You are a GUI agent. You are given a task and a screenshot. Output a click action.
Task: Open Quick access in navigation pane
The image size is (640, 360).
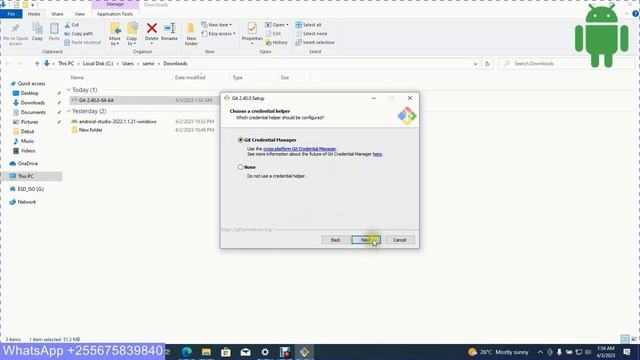(x=31, y=84)
